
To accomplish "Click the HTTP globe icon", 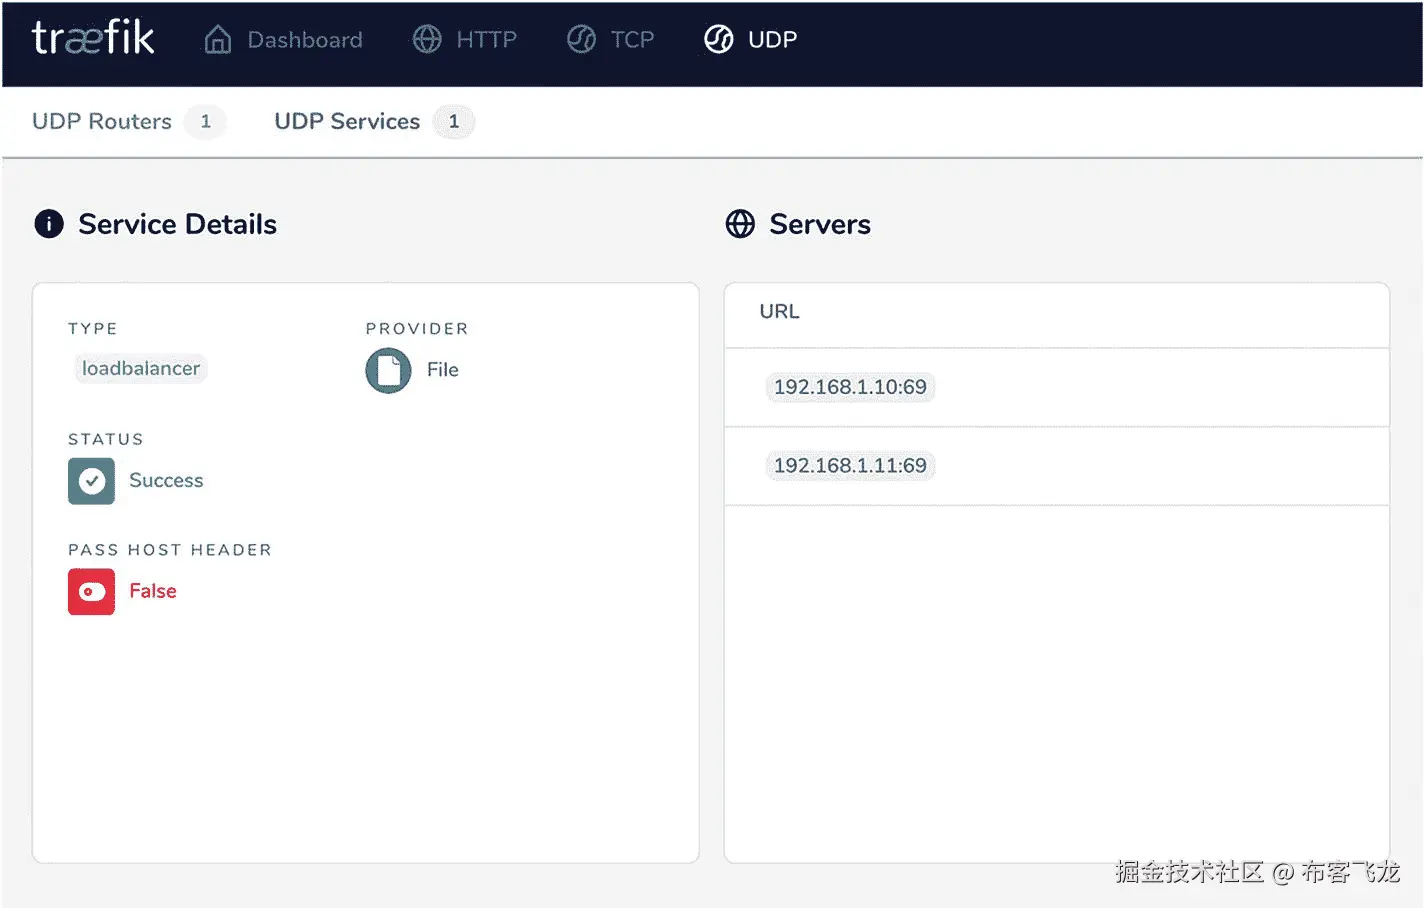I will (427, 39).
